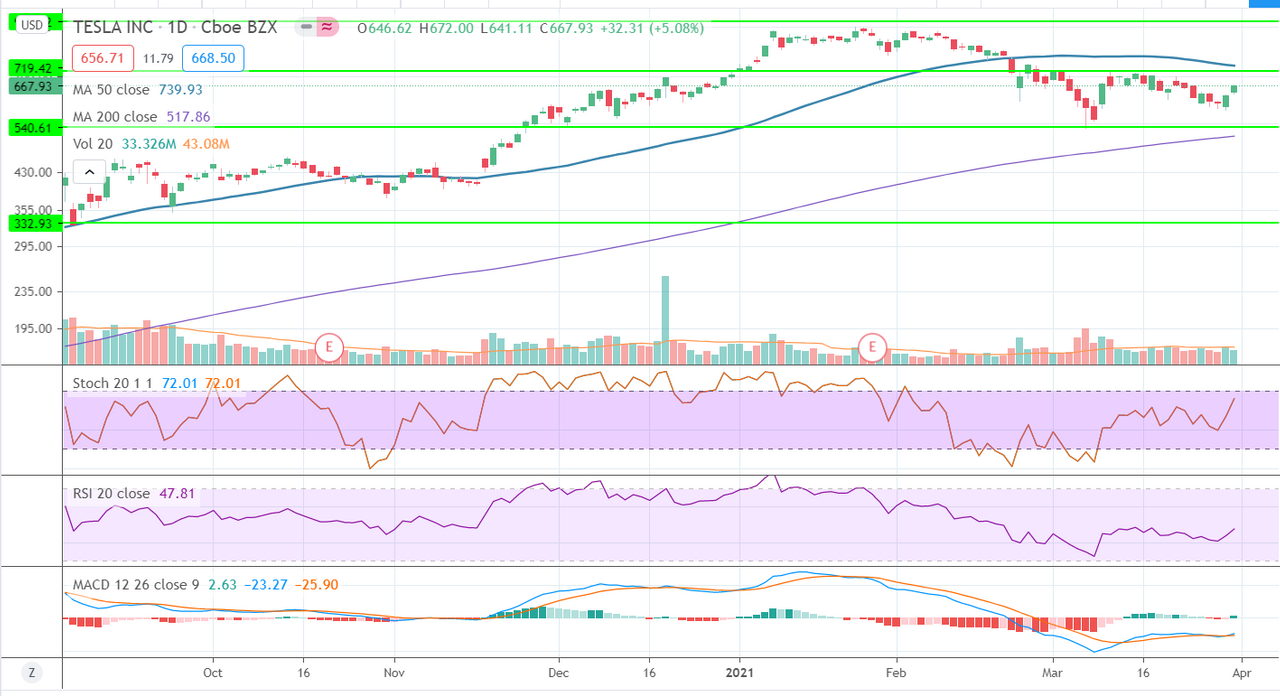Click the Apr date on time axis
The height and width of the screenshot is (696, 1280).
[1240, 675]
